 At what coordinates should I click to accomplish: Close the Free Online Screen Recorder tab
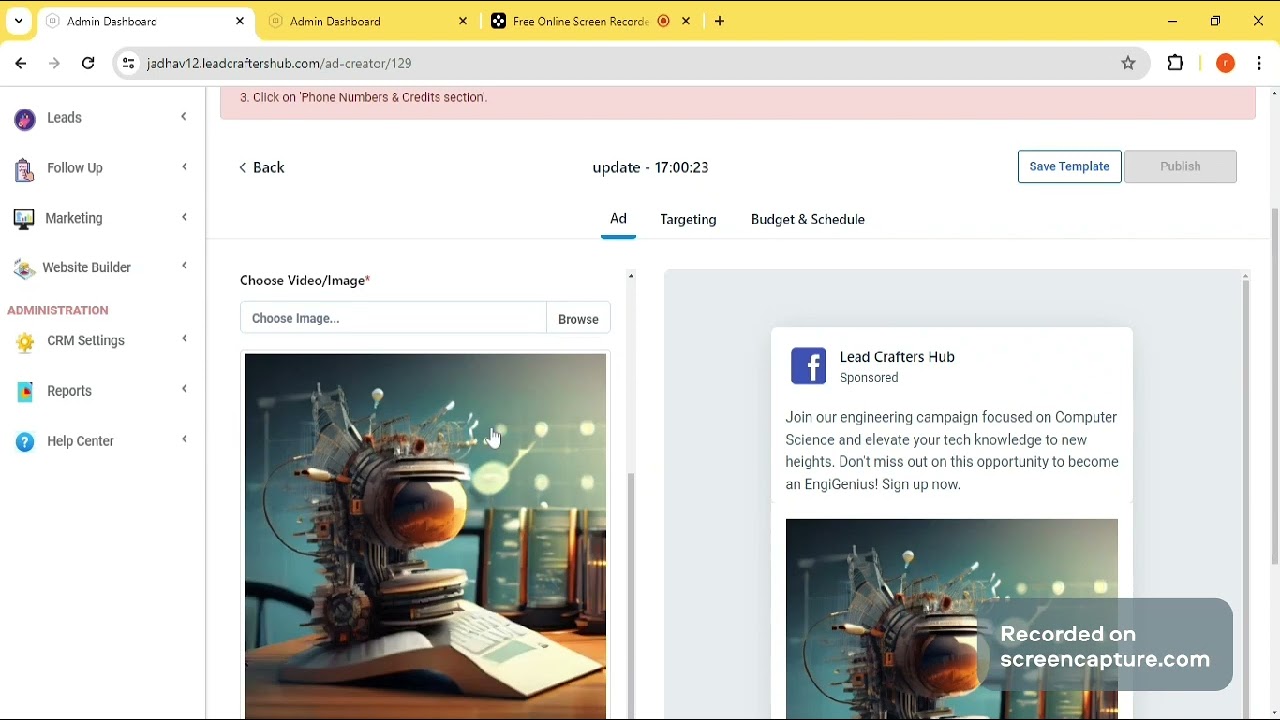pos(686,21)
